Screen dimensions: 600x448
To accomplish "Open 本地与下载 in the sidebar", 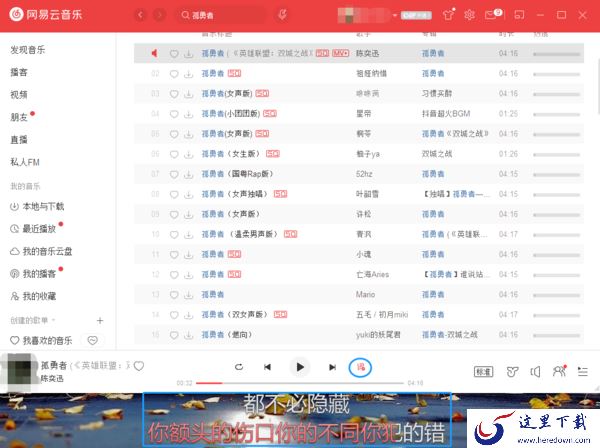I will [37, 207].
